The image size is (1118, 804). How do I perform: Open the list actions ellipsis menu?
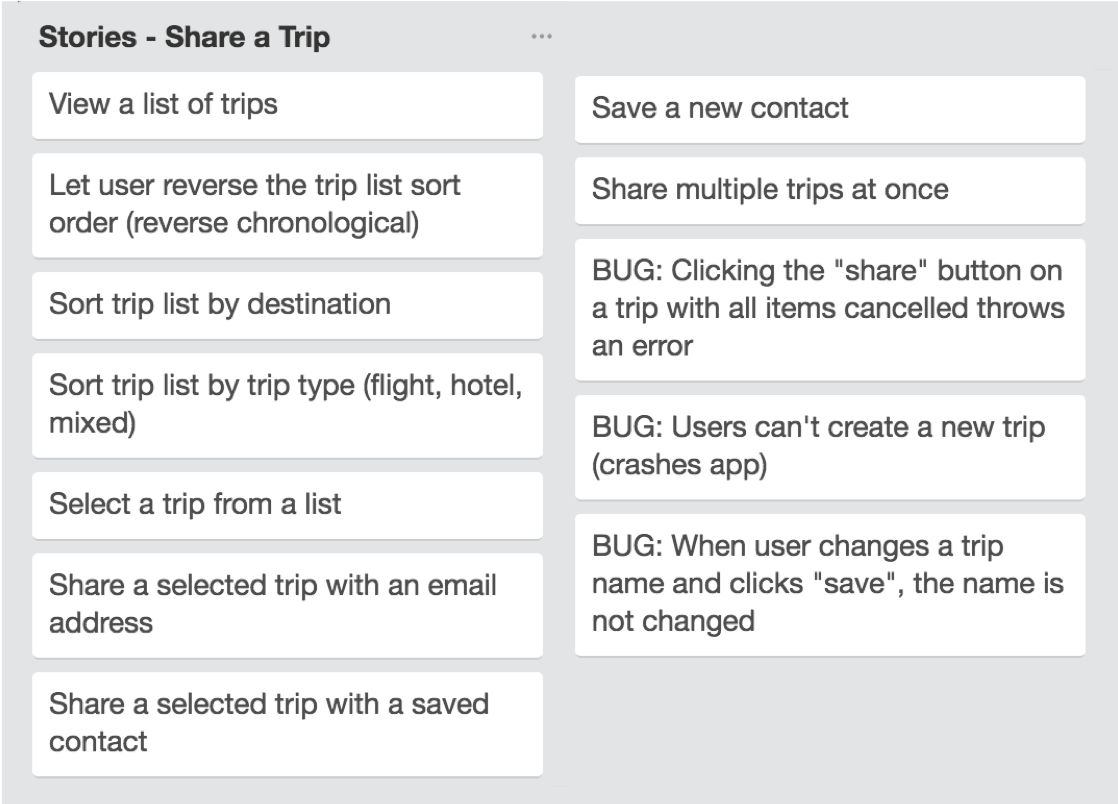pyautogui.click(x=541, y=37)
